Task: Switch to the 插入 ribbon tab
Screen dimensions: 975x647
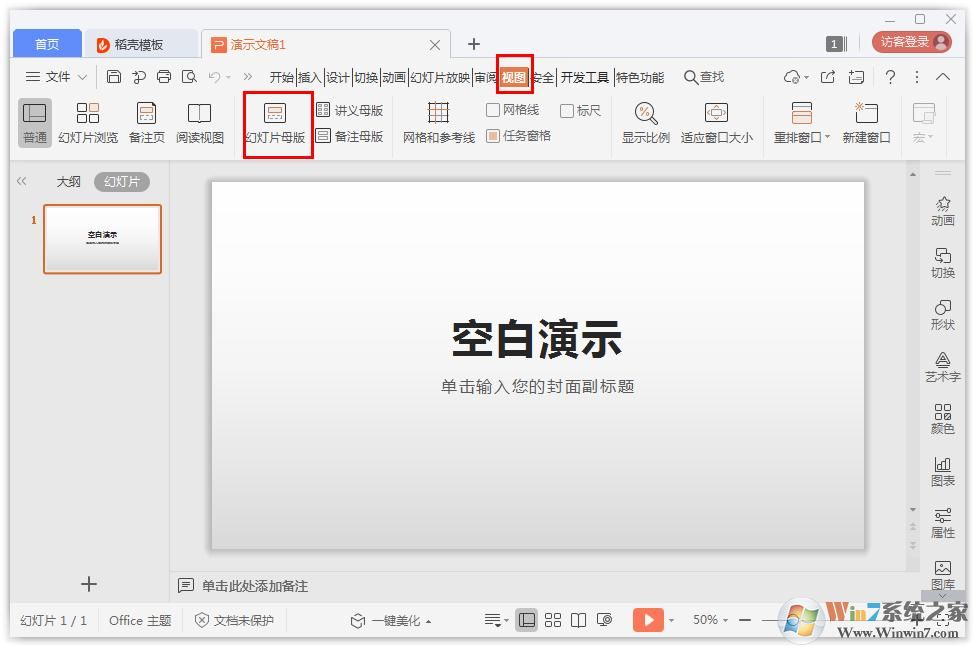Action: click(310, 76)
